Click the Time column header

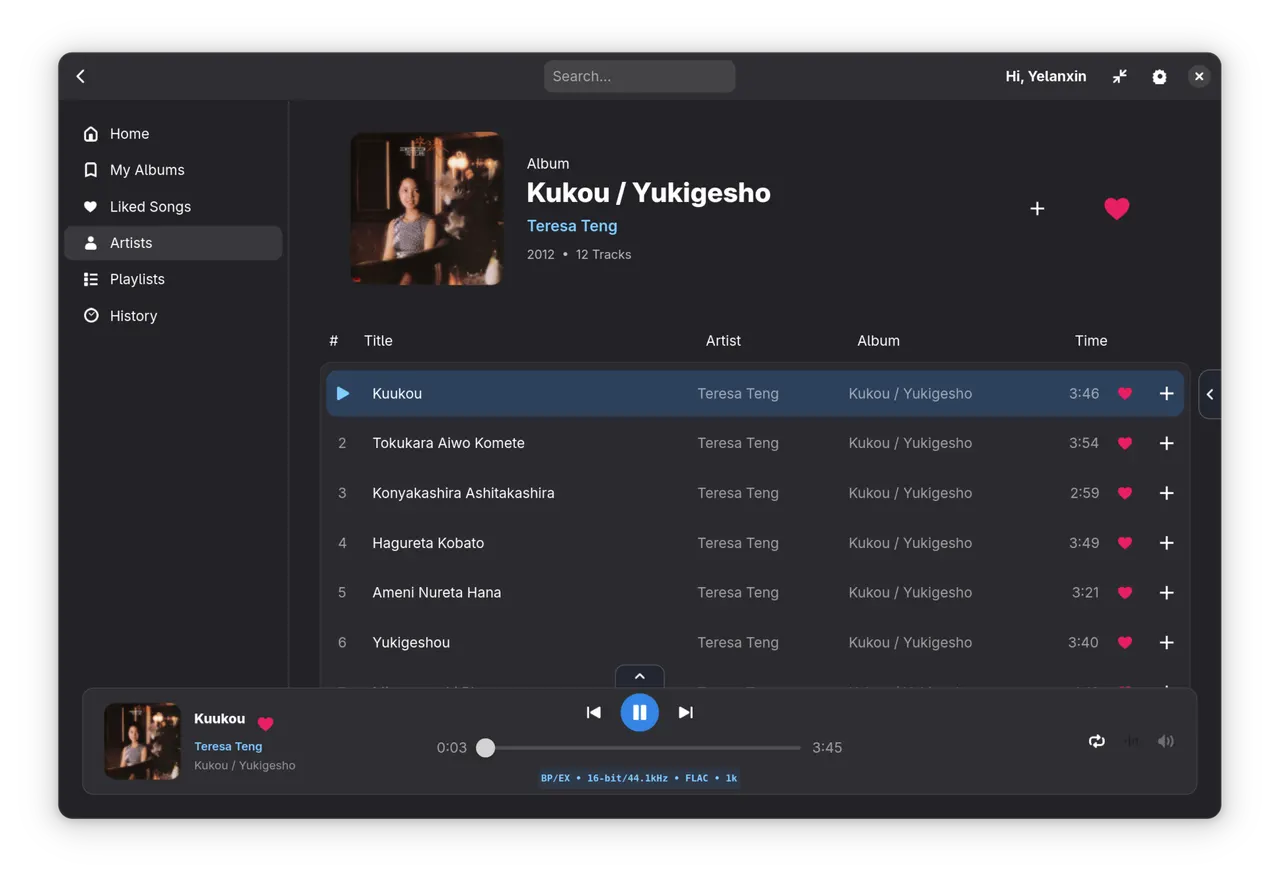coord(1091,341)
